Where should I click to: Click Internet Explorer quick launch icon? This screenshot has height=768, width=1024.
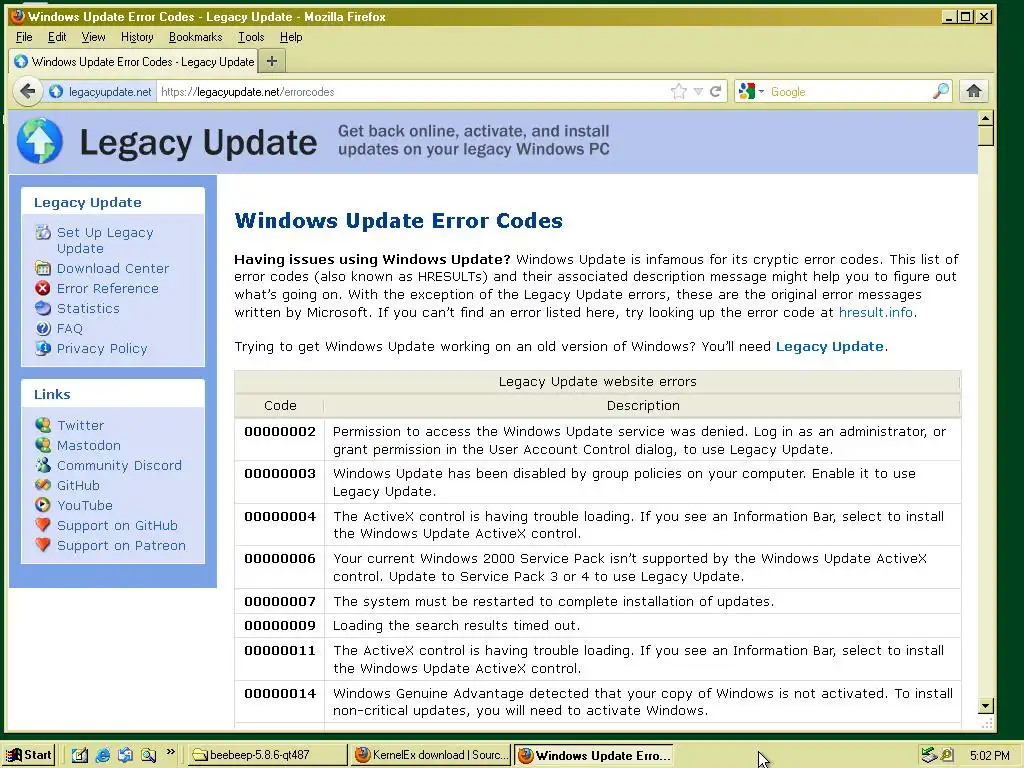tap(103, 756)
